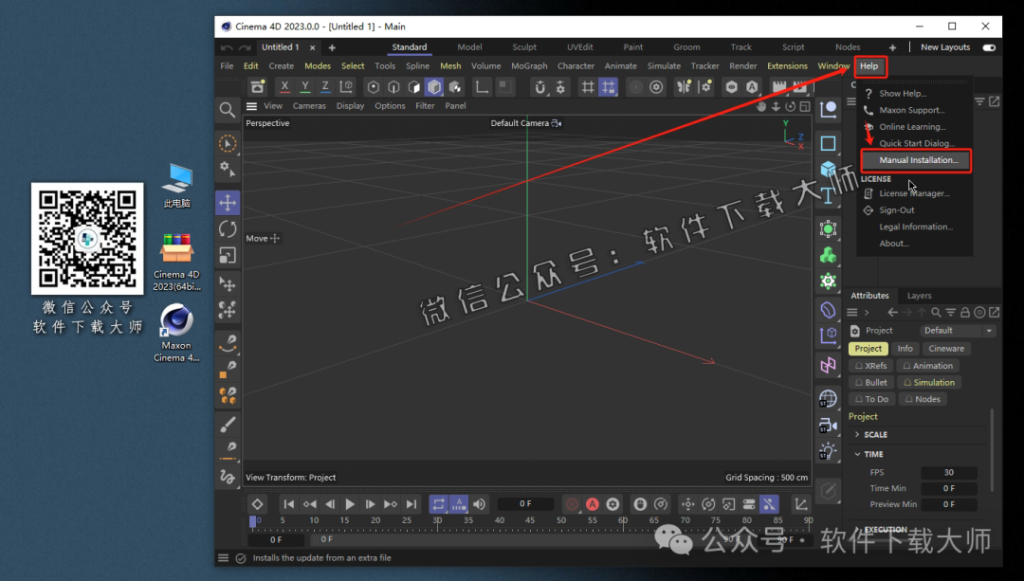Click the Undo arrow icon
The height and width of the screenshot is (581, 1024).
[x=227, y=47]
